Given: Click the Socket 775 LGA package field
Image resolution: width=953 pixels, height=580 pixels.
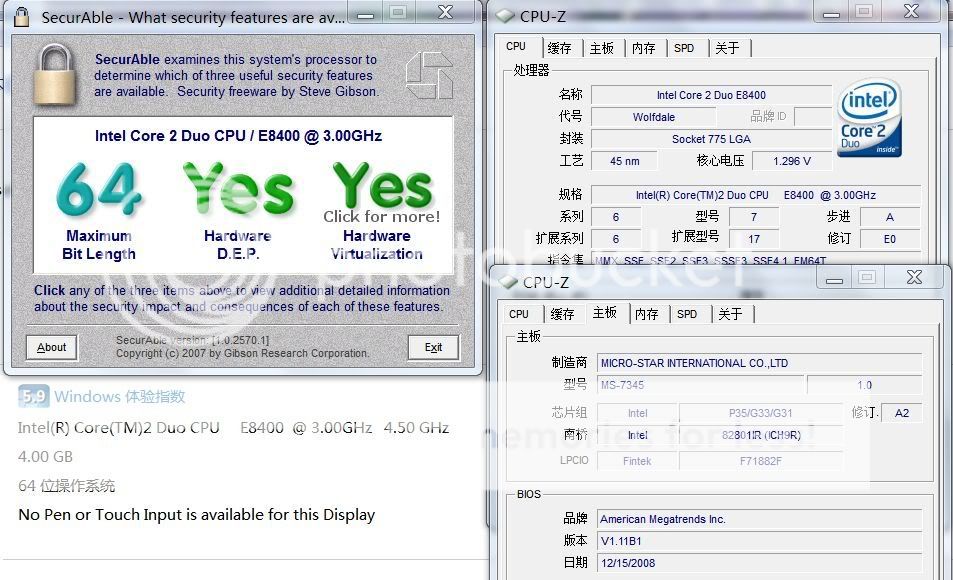Looking at the screenshot, I should click(711, 139).
